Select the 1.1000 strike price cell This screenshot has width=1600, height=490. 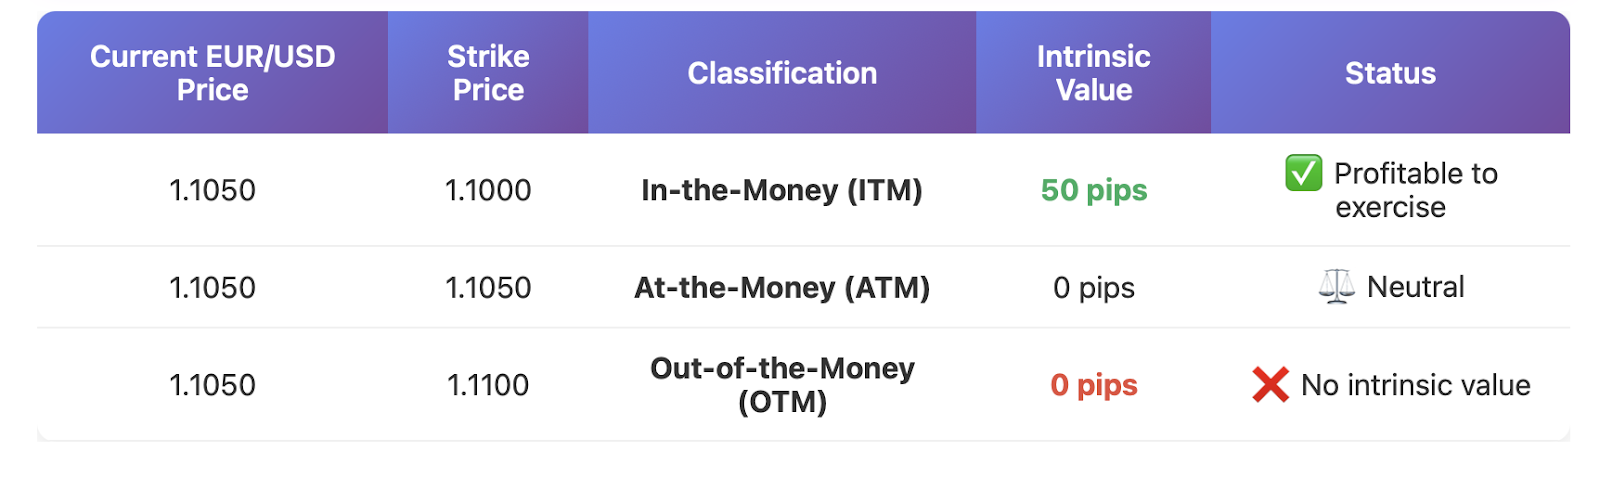[488, 190]
